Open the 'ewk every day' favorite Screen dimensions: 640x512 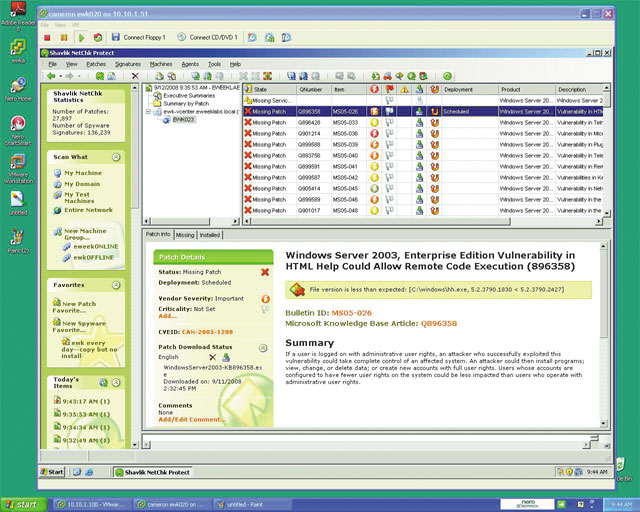(x=89, y=349)
